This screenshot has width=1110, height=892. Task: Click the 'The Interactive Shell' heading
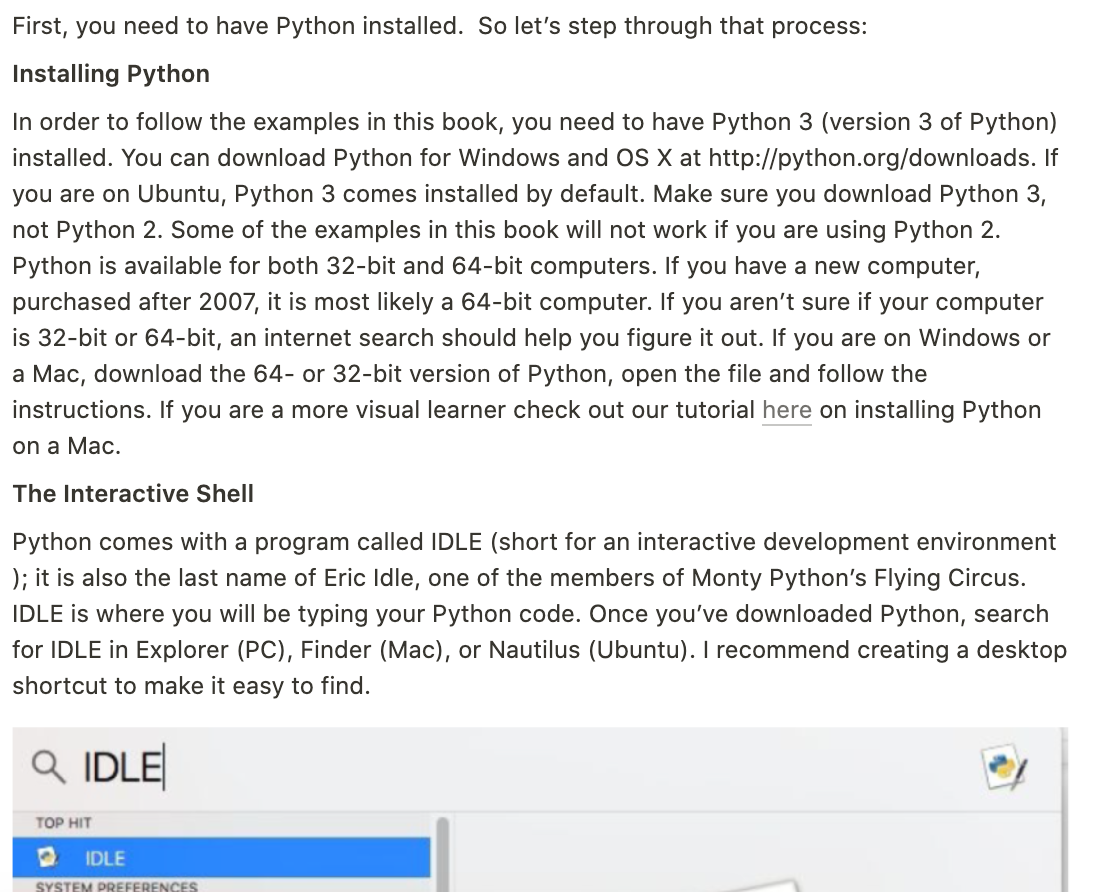132,493
